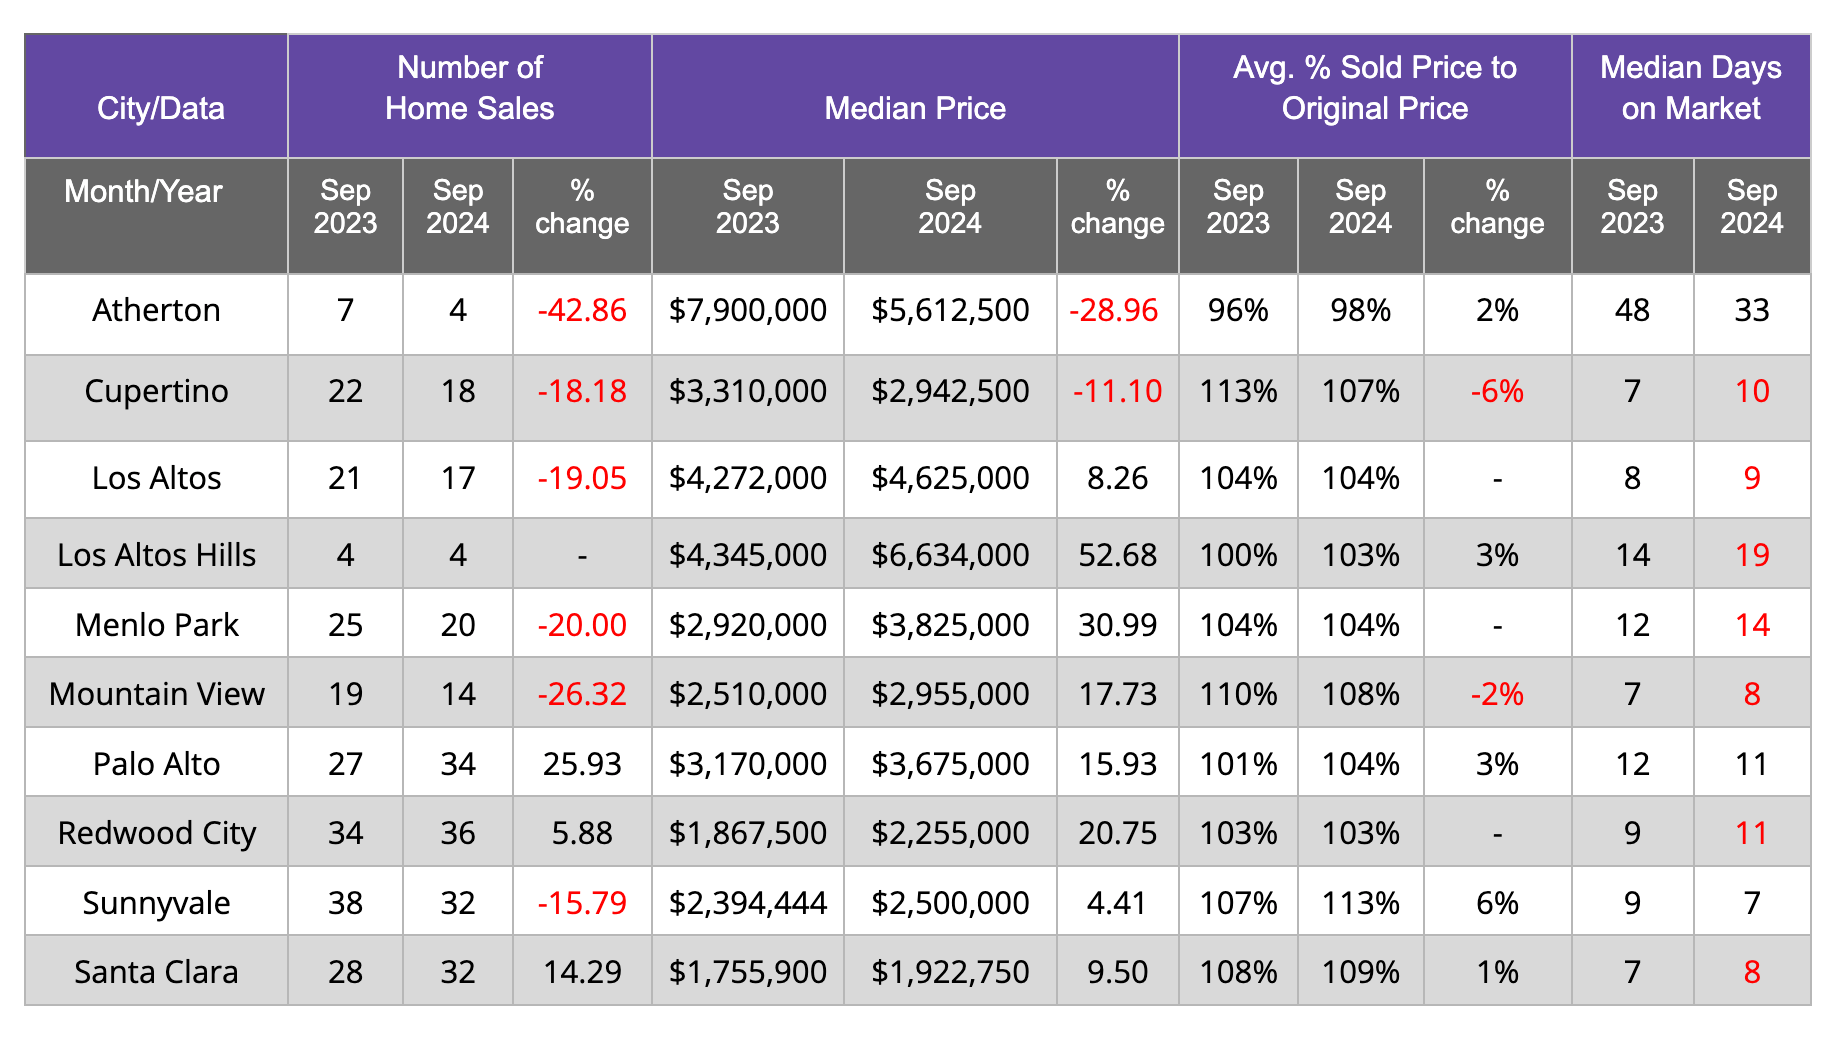Select Sunnyvale's $2,394,444 median price cell
The height and width of the screenshot is (1054, 1838).
[747, 903]
